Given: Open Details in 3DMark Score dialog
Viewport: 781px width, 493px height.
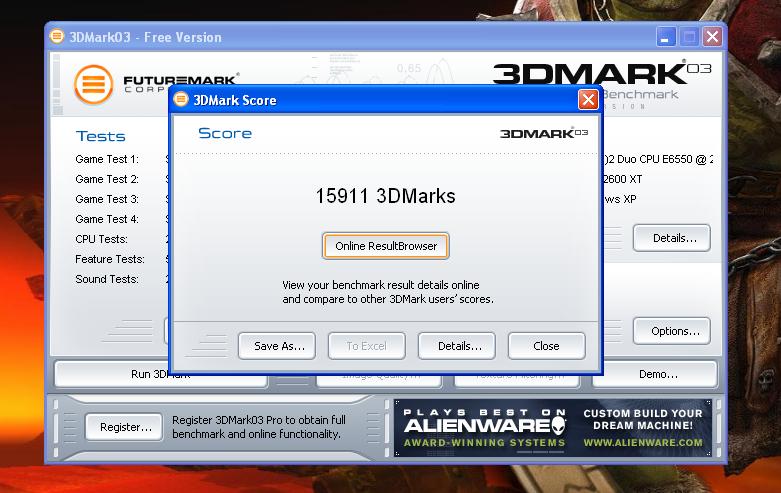Looking at the screenshot, I should click(457, 346).
